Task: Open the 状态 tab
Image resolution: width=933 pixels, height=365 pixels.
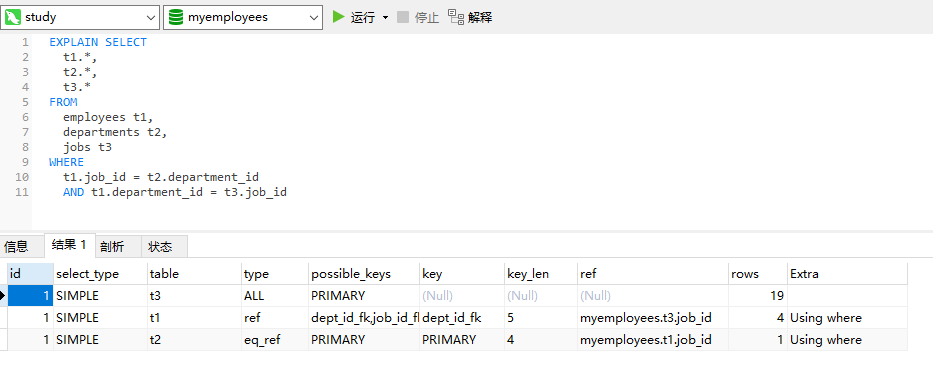Action: pos(160,247)
